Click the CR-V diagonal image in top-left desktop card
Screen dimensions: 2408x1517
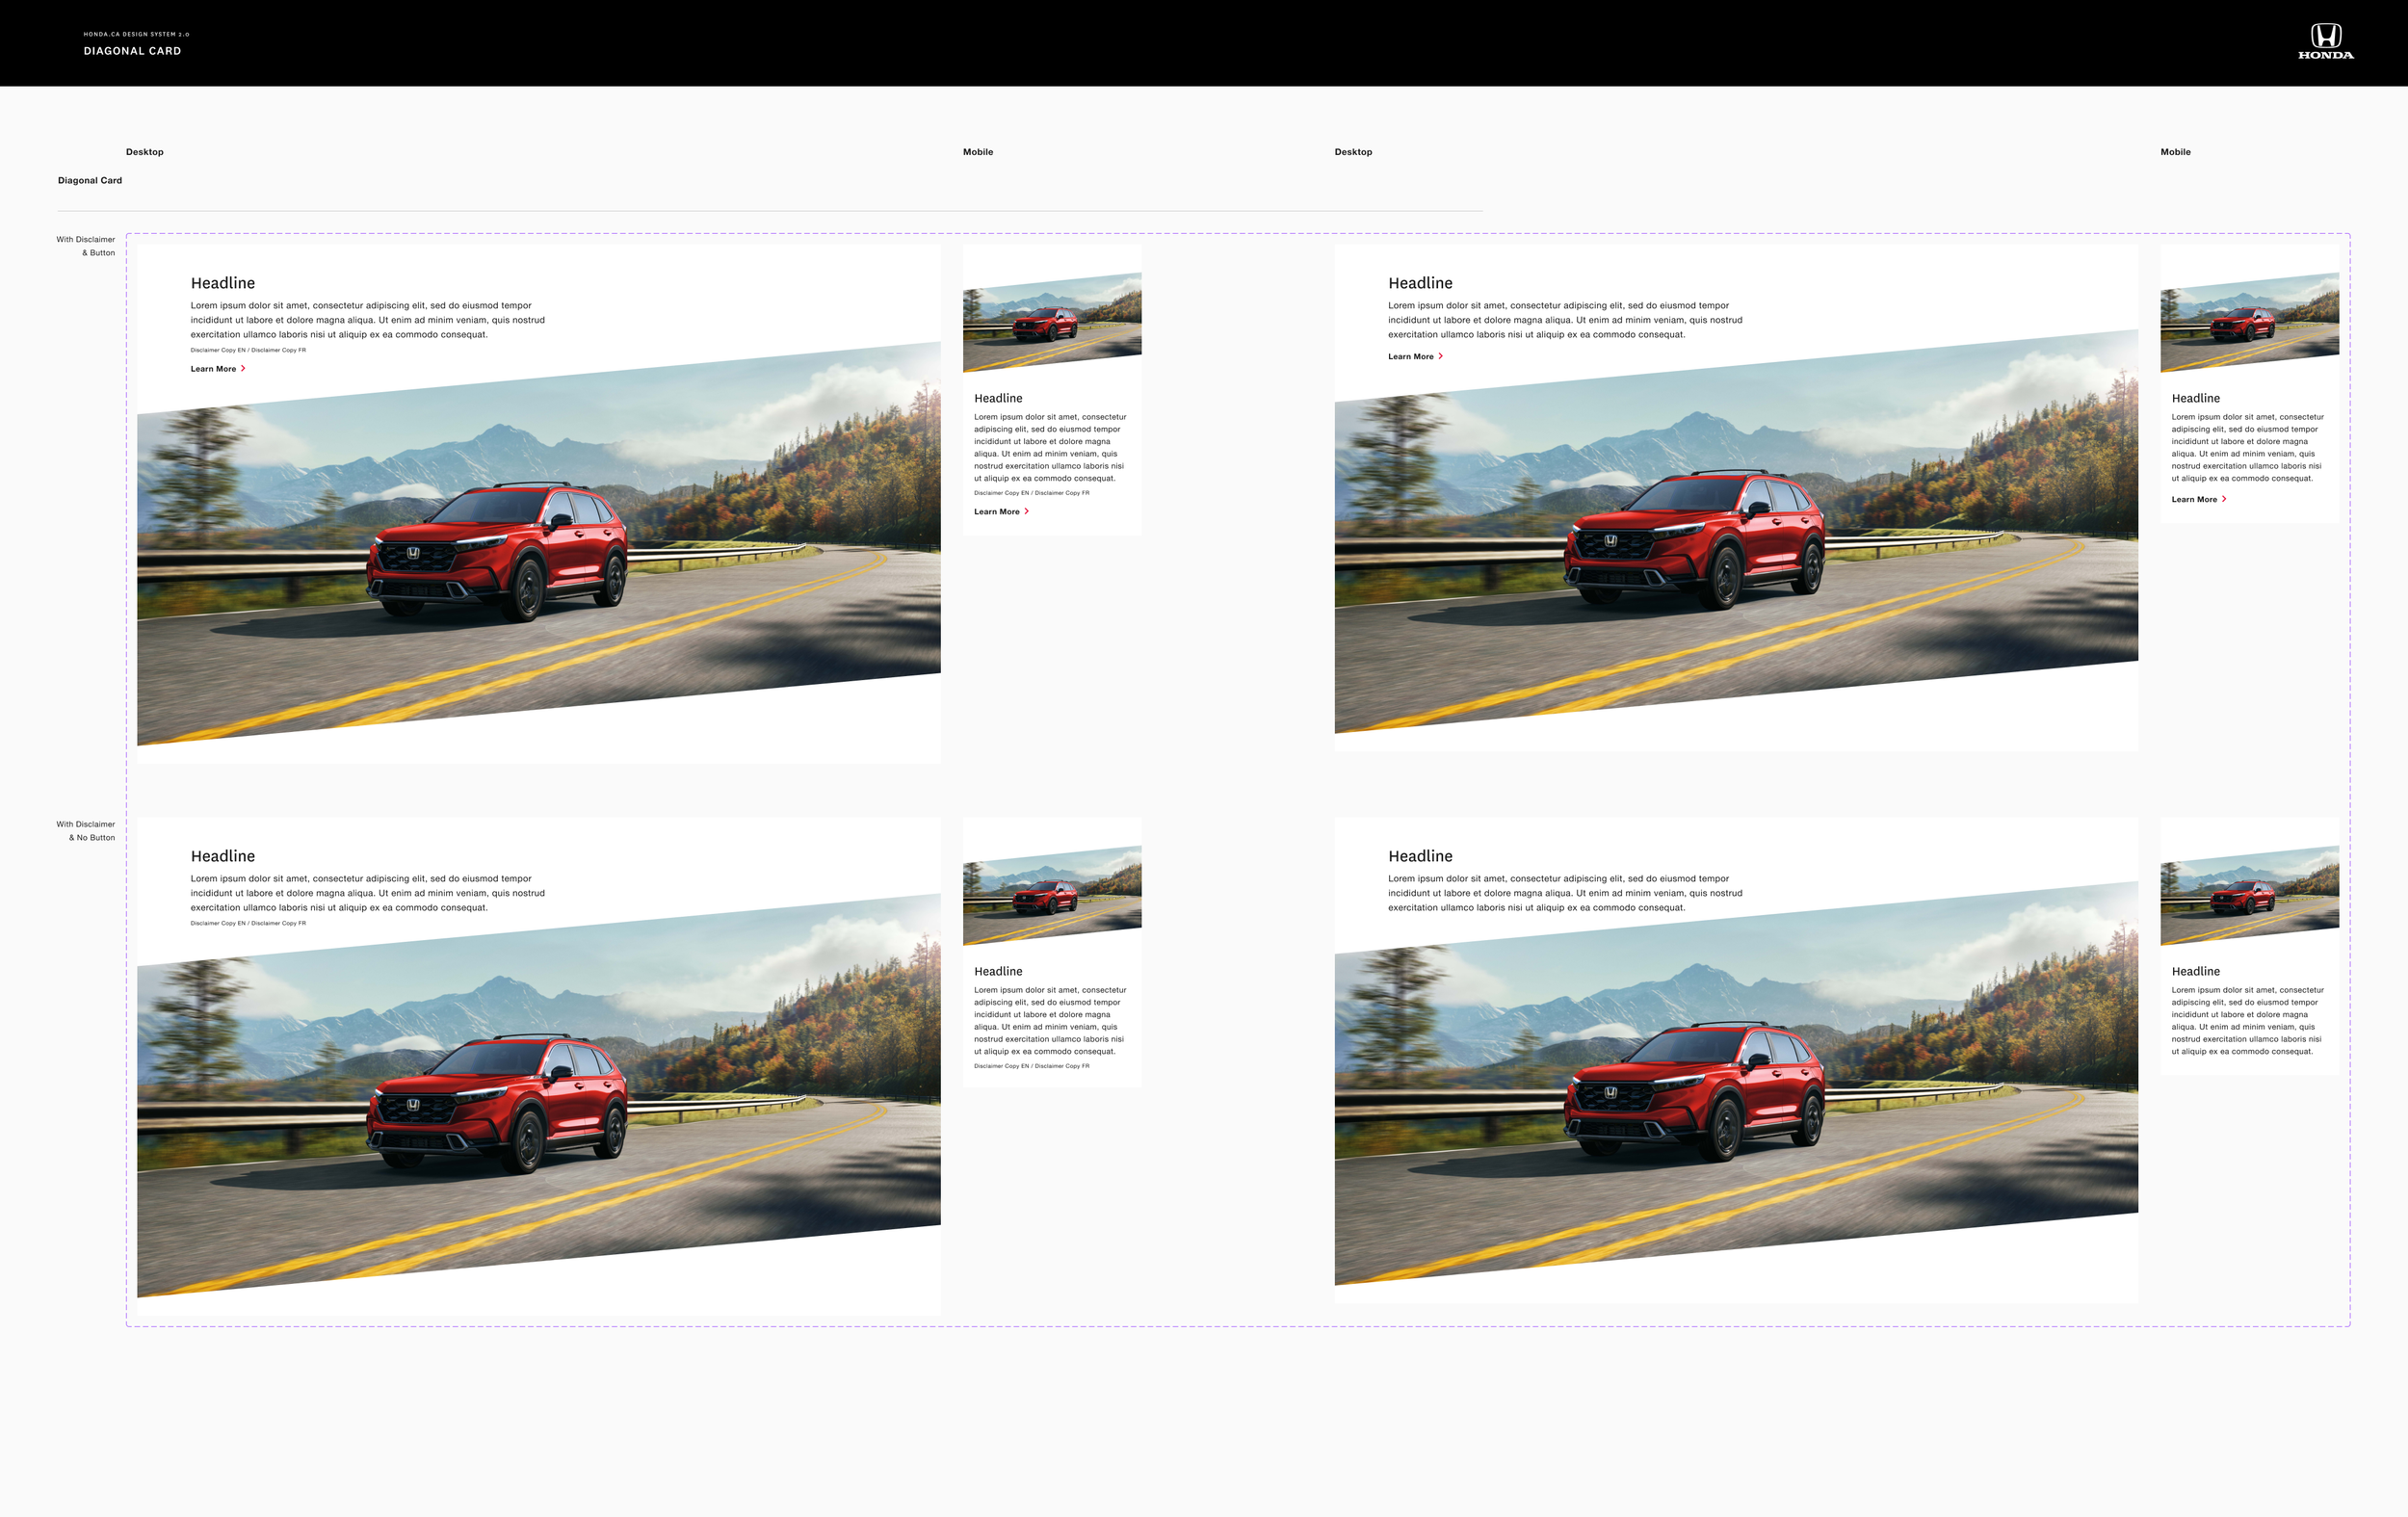click(538, 545)
